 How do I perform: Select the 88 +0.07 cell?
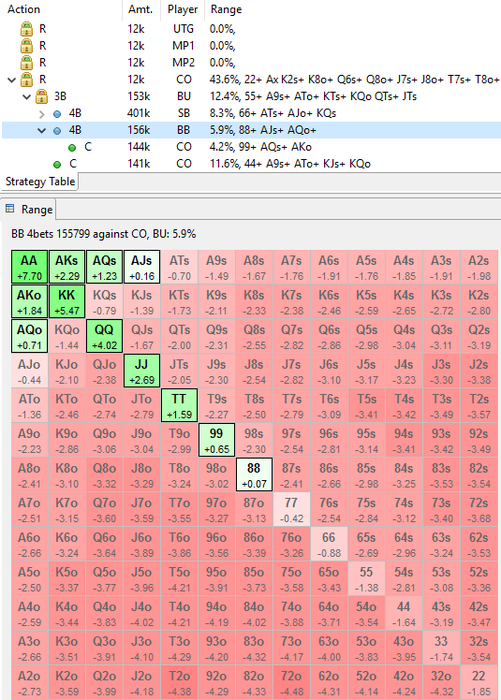[x=254, y=475]
